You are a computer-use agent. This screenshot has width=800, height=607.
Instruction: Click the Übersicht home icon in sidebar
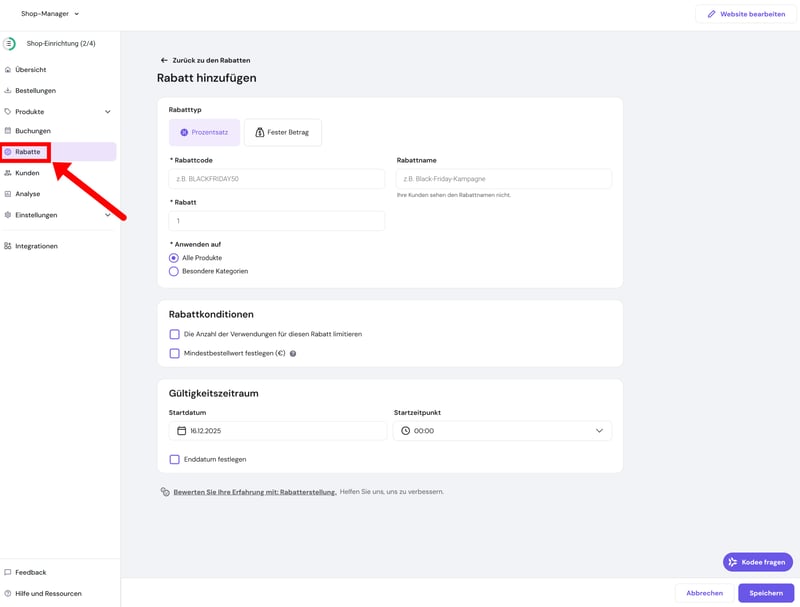[8, 70]
